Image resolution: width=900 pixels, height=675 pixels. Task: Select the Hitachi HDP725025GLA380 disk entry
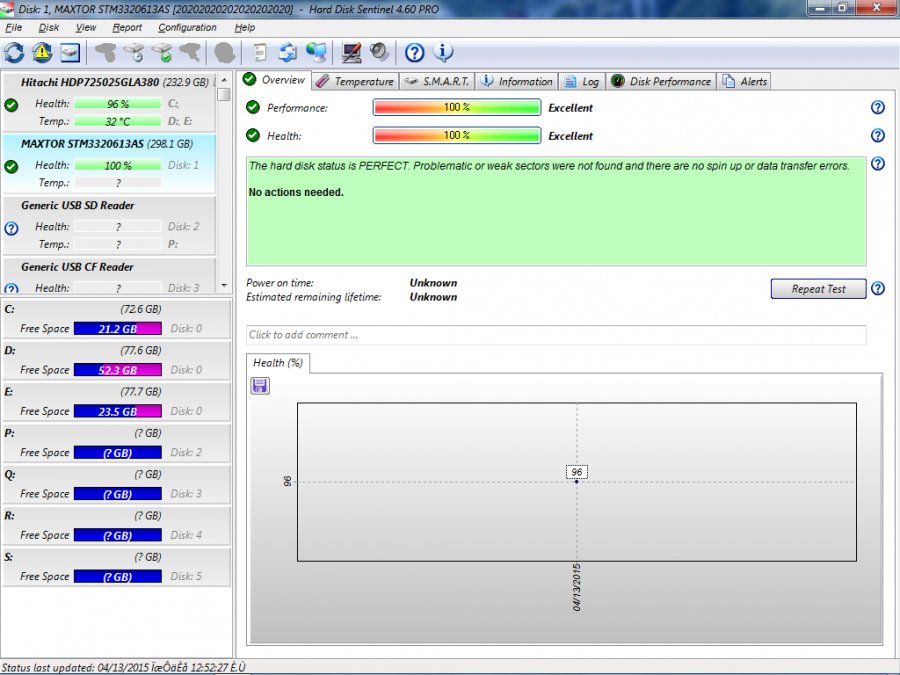point(109,102)
